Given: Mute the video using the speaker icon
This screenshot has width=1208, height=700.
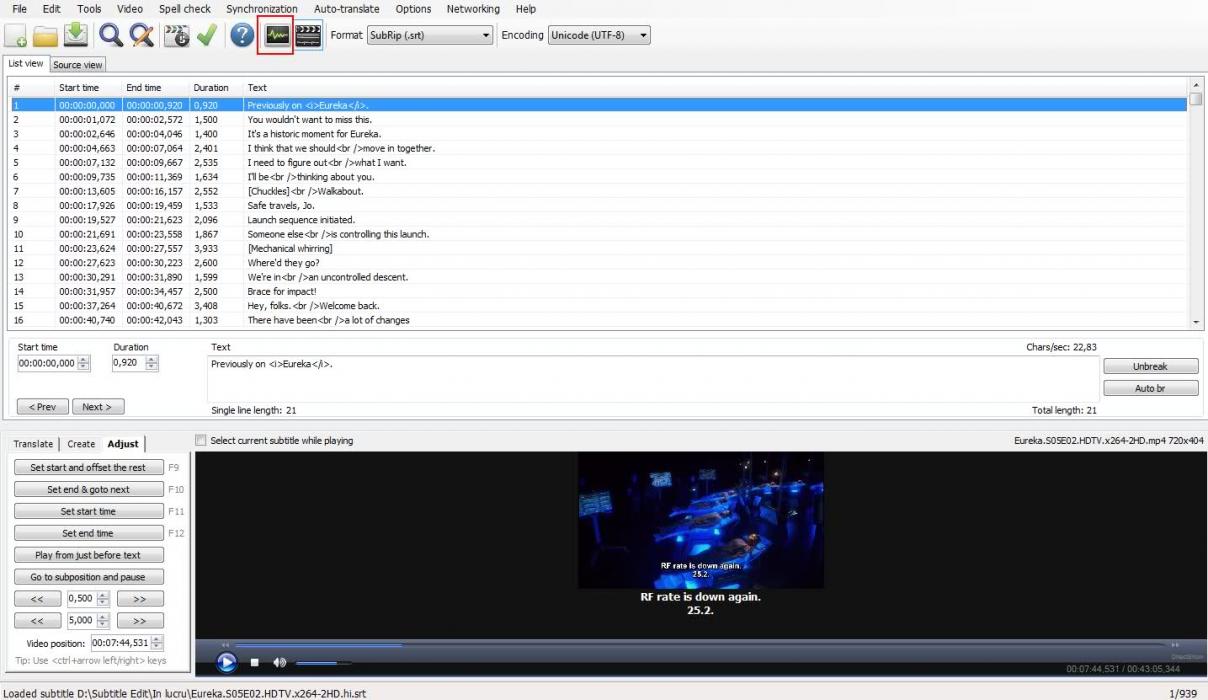Looking at the screenshot, I should pyautogui.click(x=280, y=662).
